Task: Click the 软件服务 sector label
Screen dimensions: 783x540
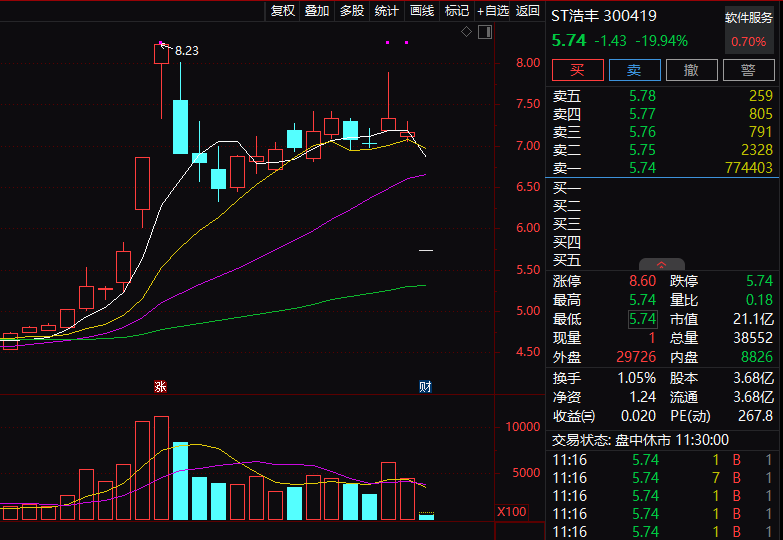Action: [750, 18]
